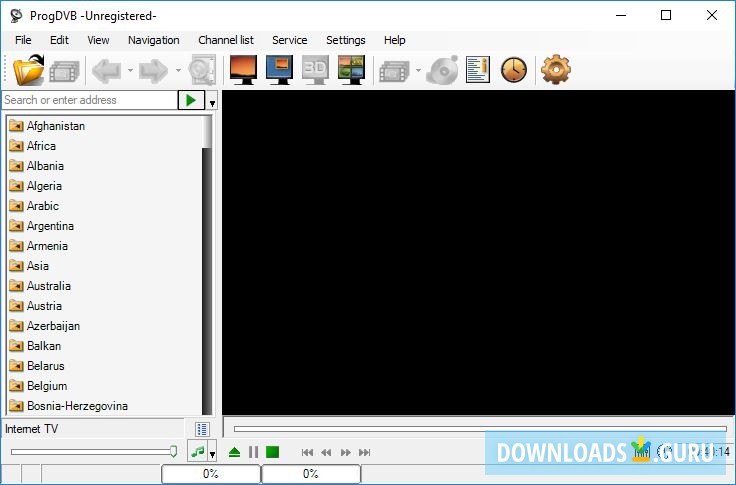Screen dimensions: 736x485
Task: Open the Navigation menu
Action: click(x=153, y=40)
